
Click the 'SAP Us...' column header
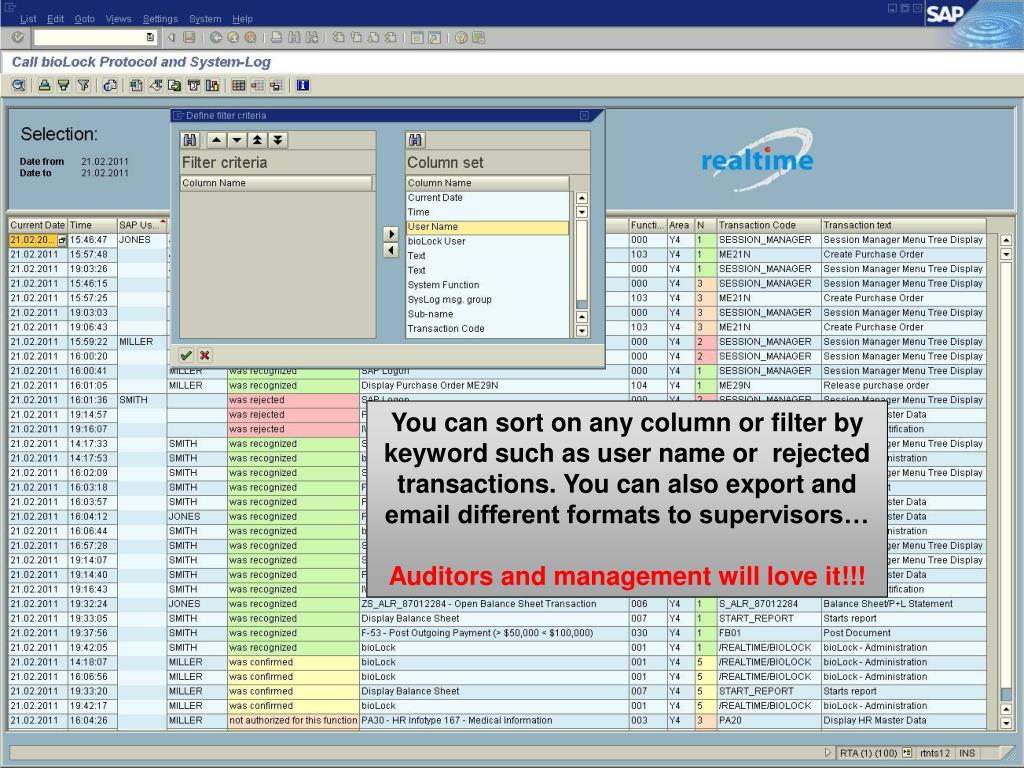pos(142,225)
